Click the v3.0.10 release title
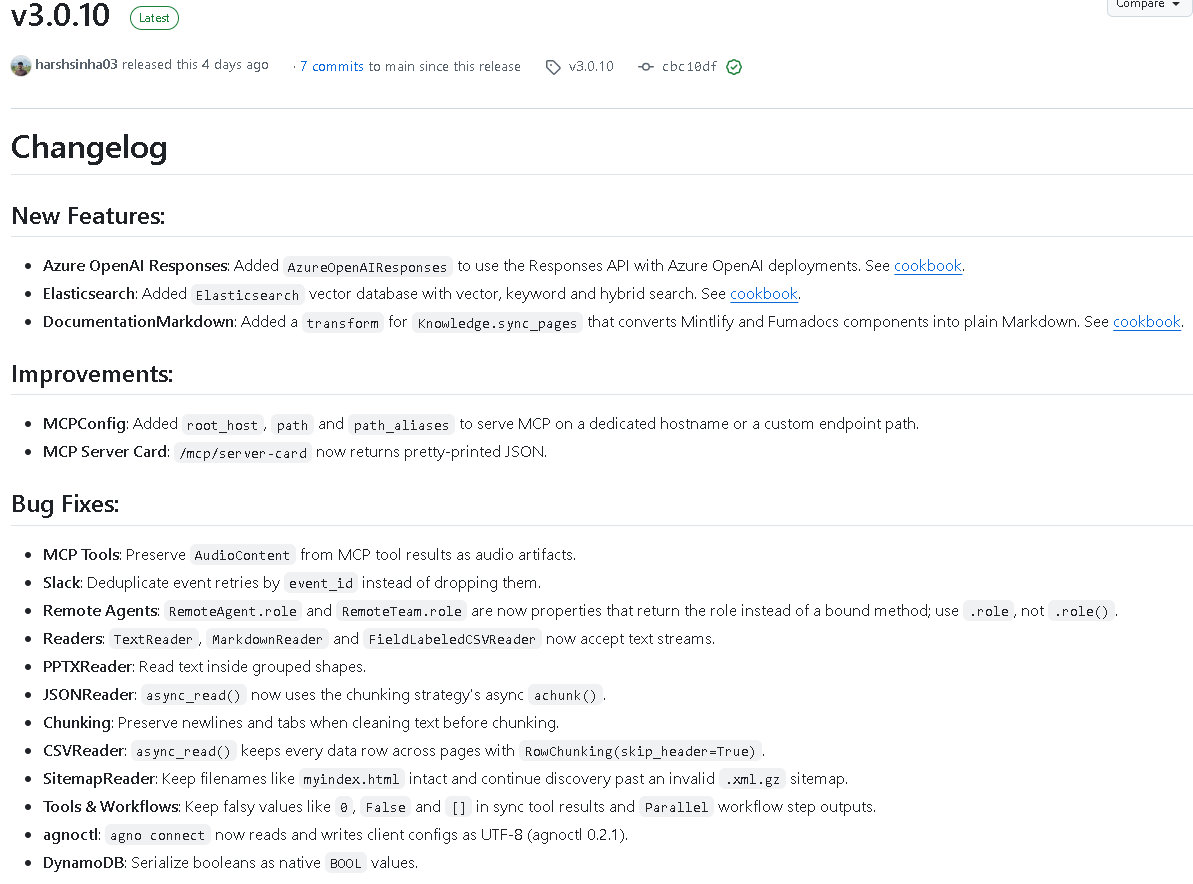This screenshot has height=884, width=1193. [61, 16]
